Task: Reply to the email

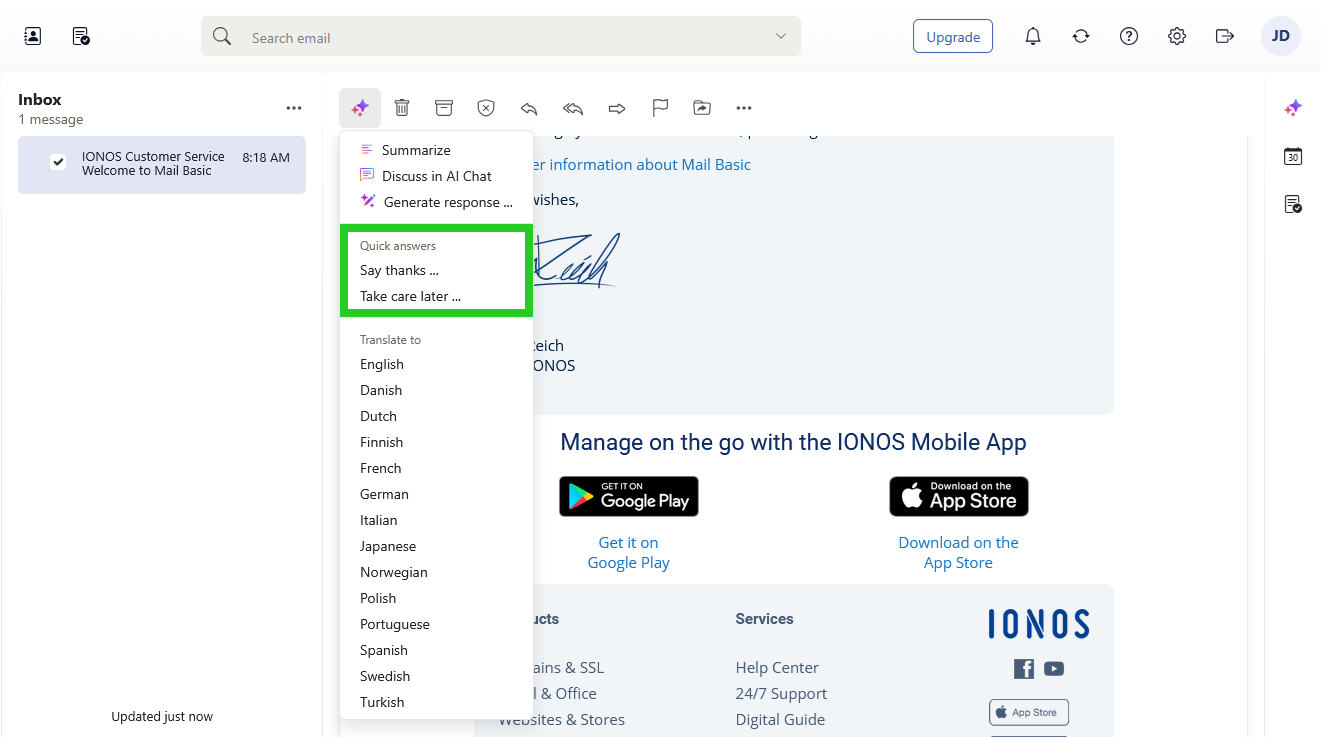Action: [529, 107]
